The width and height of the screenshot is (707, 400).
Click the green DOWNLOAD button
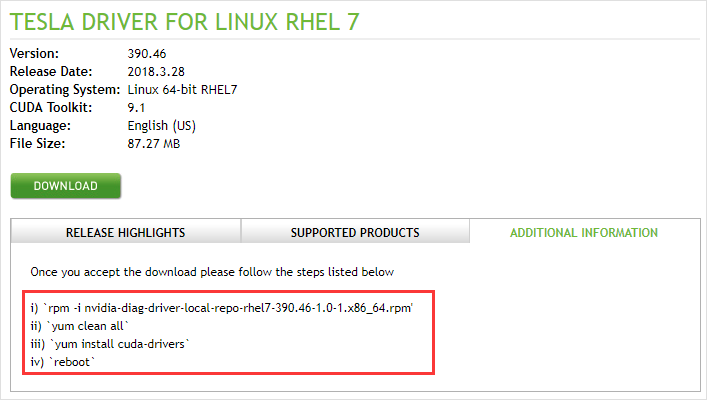click(x=66, y=186)
